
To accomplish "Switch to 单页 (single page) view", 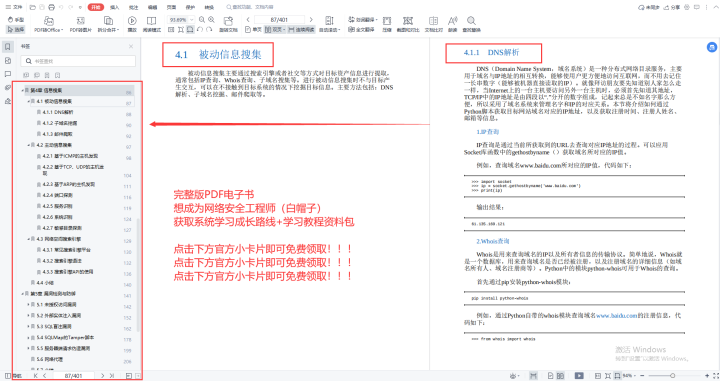I will [253, 29].
